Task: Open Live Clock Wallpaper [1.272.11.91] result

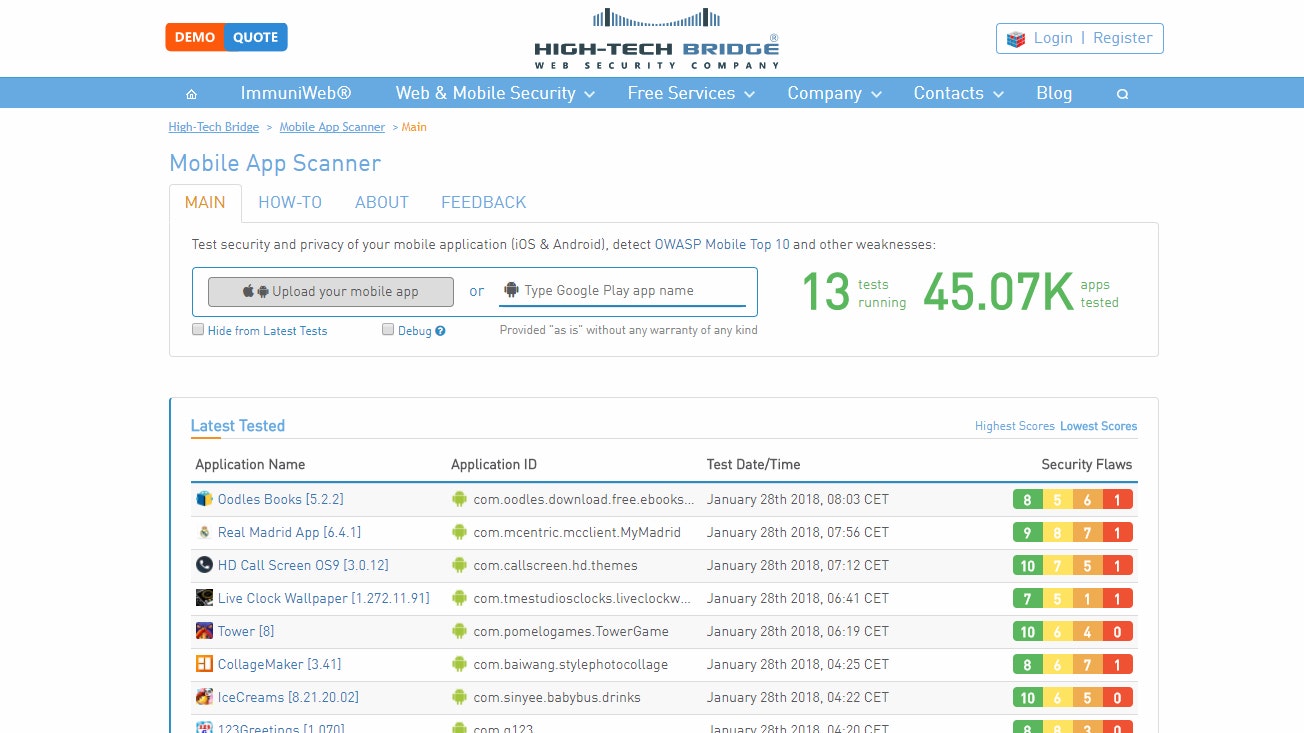Action: [x=324, y=598]
